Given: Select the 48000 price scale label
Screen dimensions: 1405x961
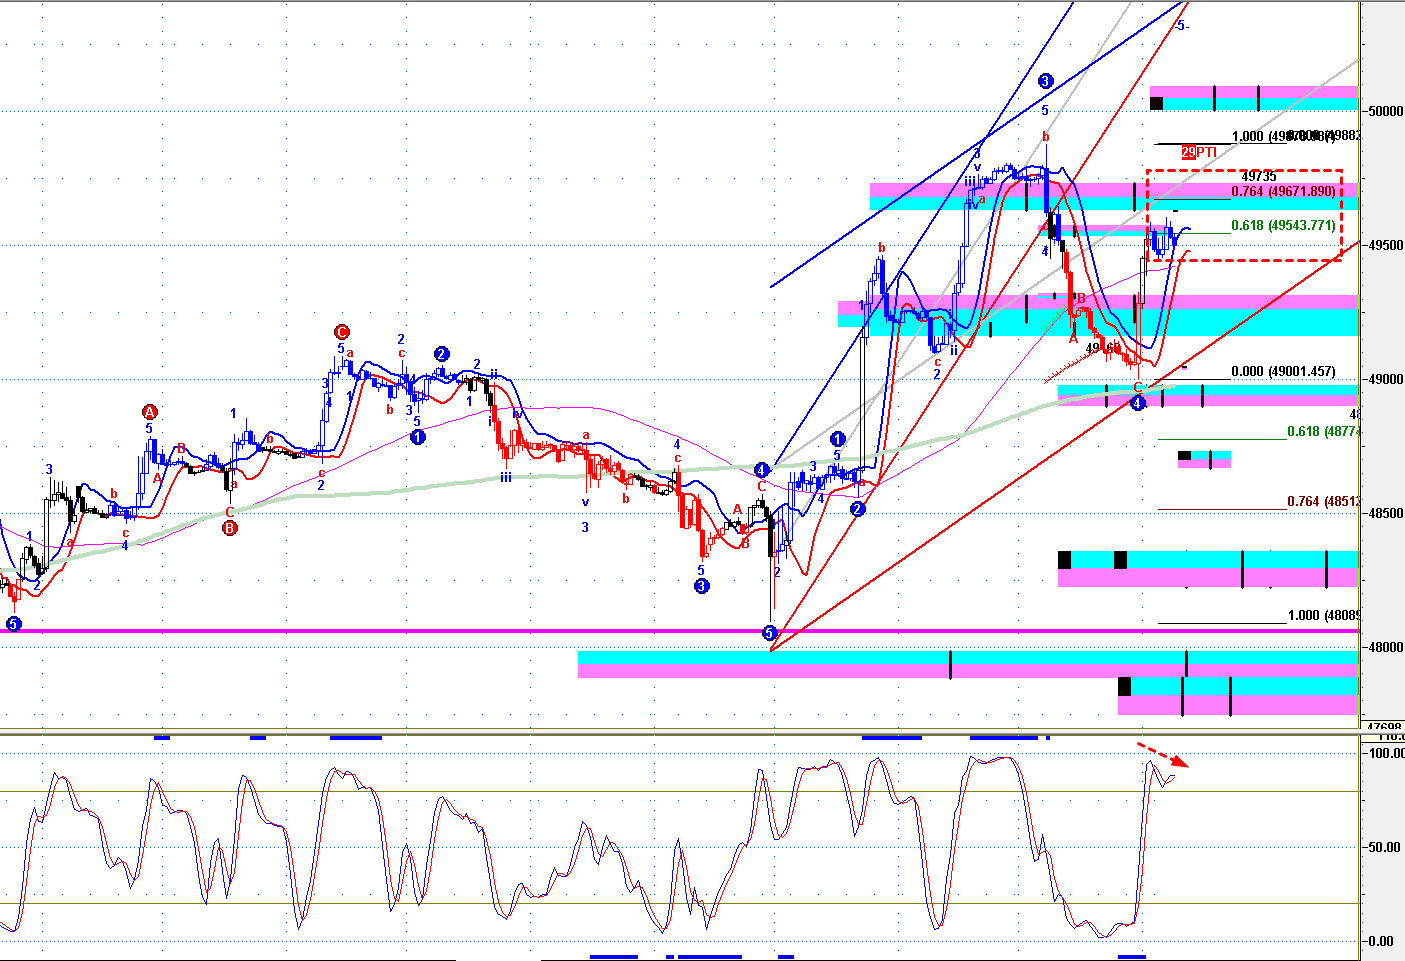Looking at the screenshot, I should coord(1385,647).
